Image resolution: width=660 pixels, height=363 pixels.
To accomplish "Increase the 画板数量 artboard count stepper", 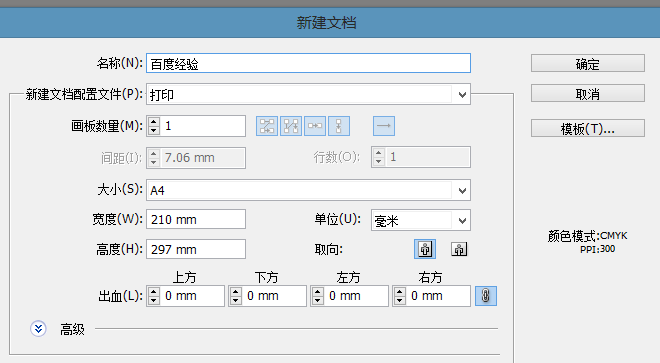I will click(154, 122).
